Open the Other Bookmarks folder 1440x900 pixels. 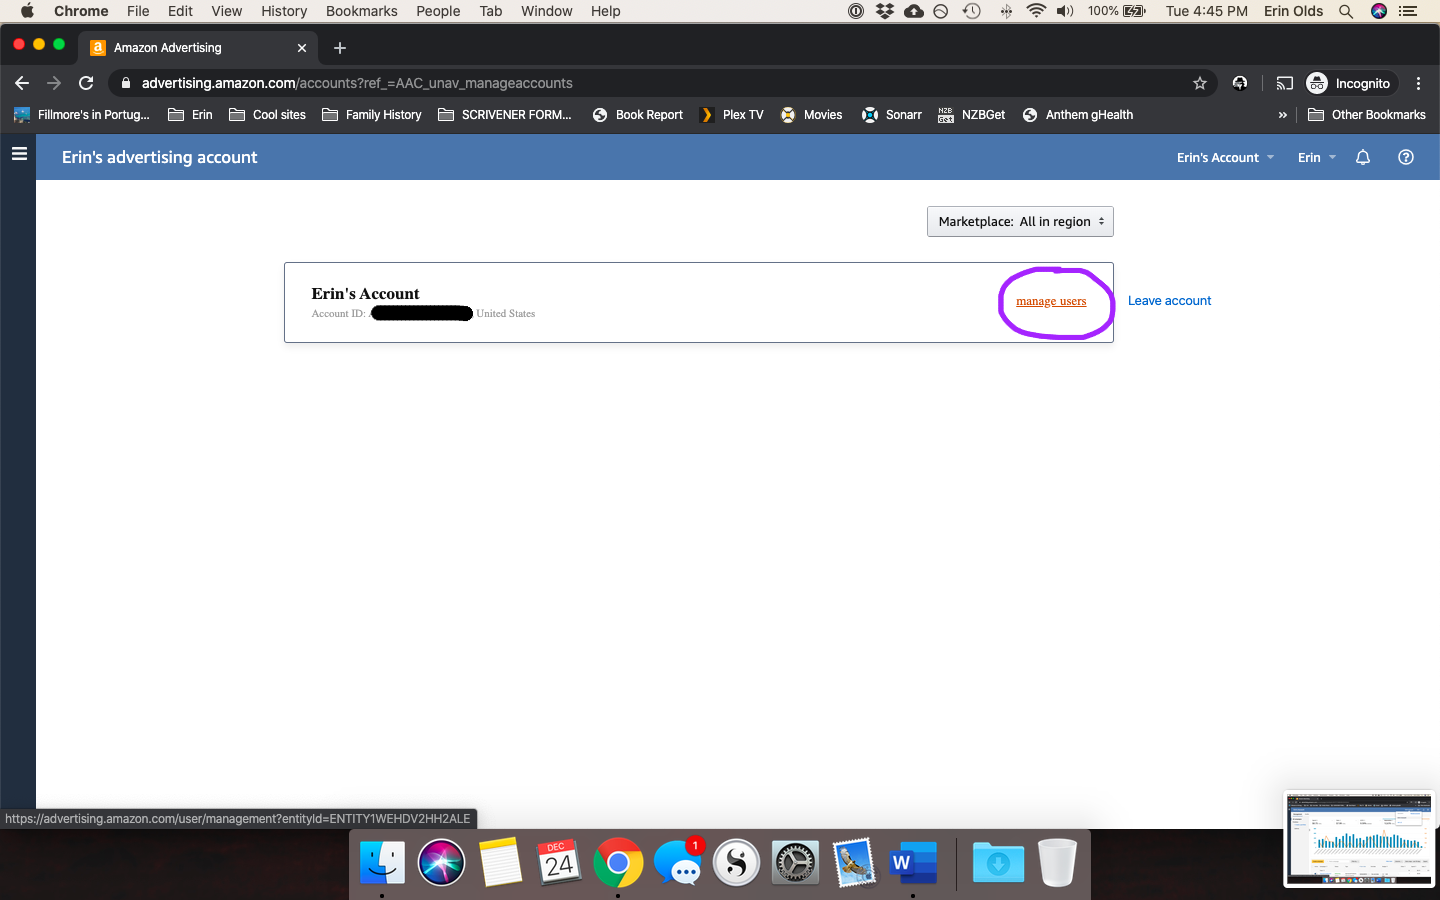coord(1367,115)
